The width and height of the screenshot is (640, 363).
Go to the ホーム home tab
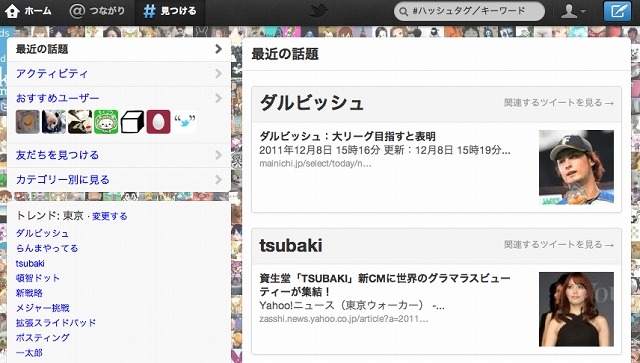click(29, 11)
